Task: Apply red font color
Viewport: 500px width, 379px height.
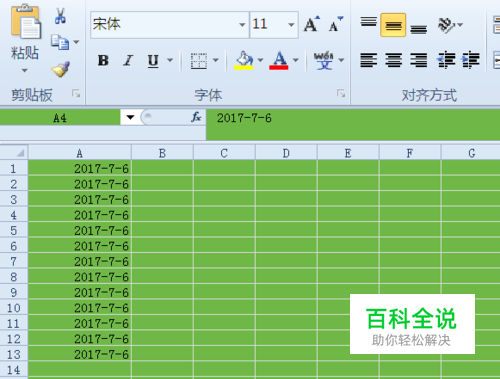Action: (279, 60)
